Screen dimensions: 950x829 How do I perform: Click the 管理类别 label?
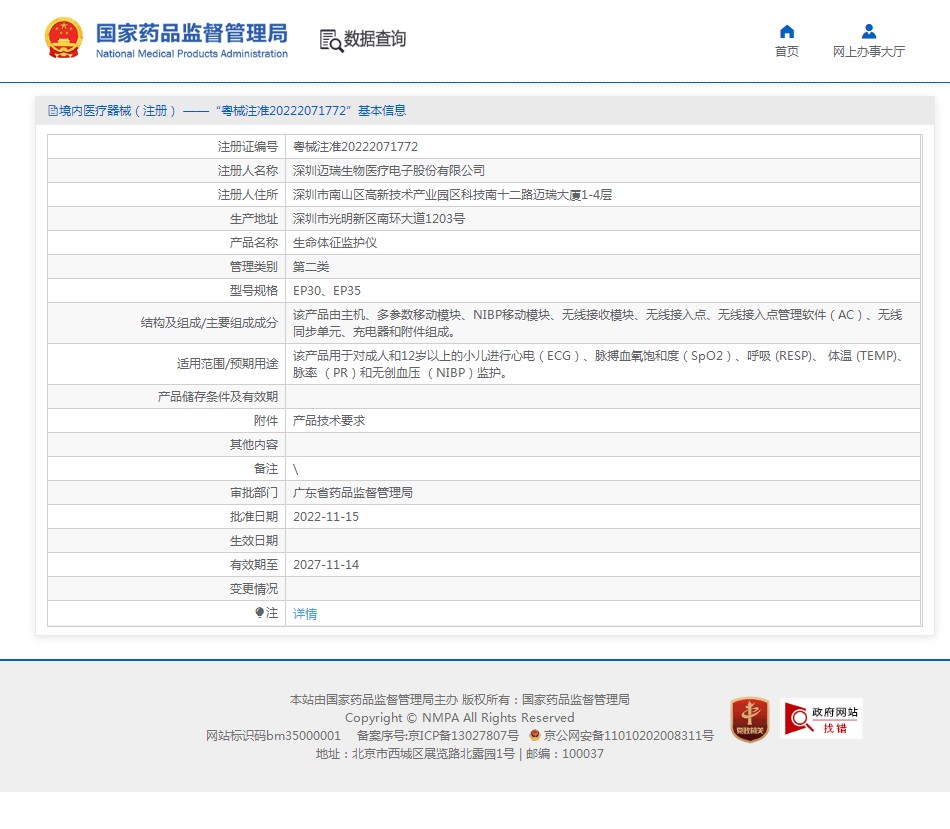[254, 267]
